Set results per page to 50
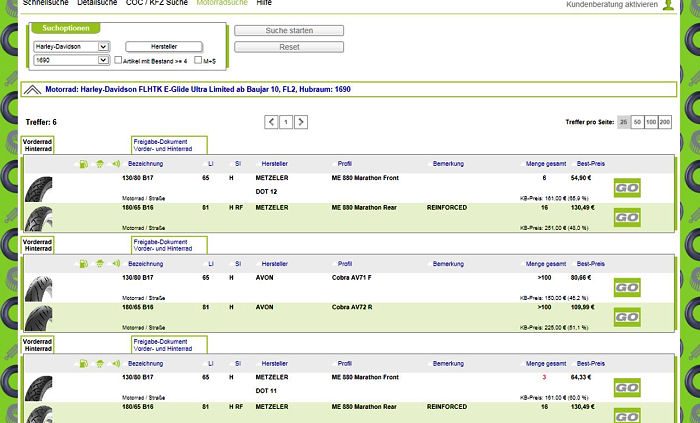This screenshot has width=700, height=423. pyautogui.click(x=637, y=122)
